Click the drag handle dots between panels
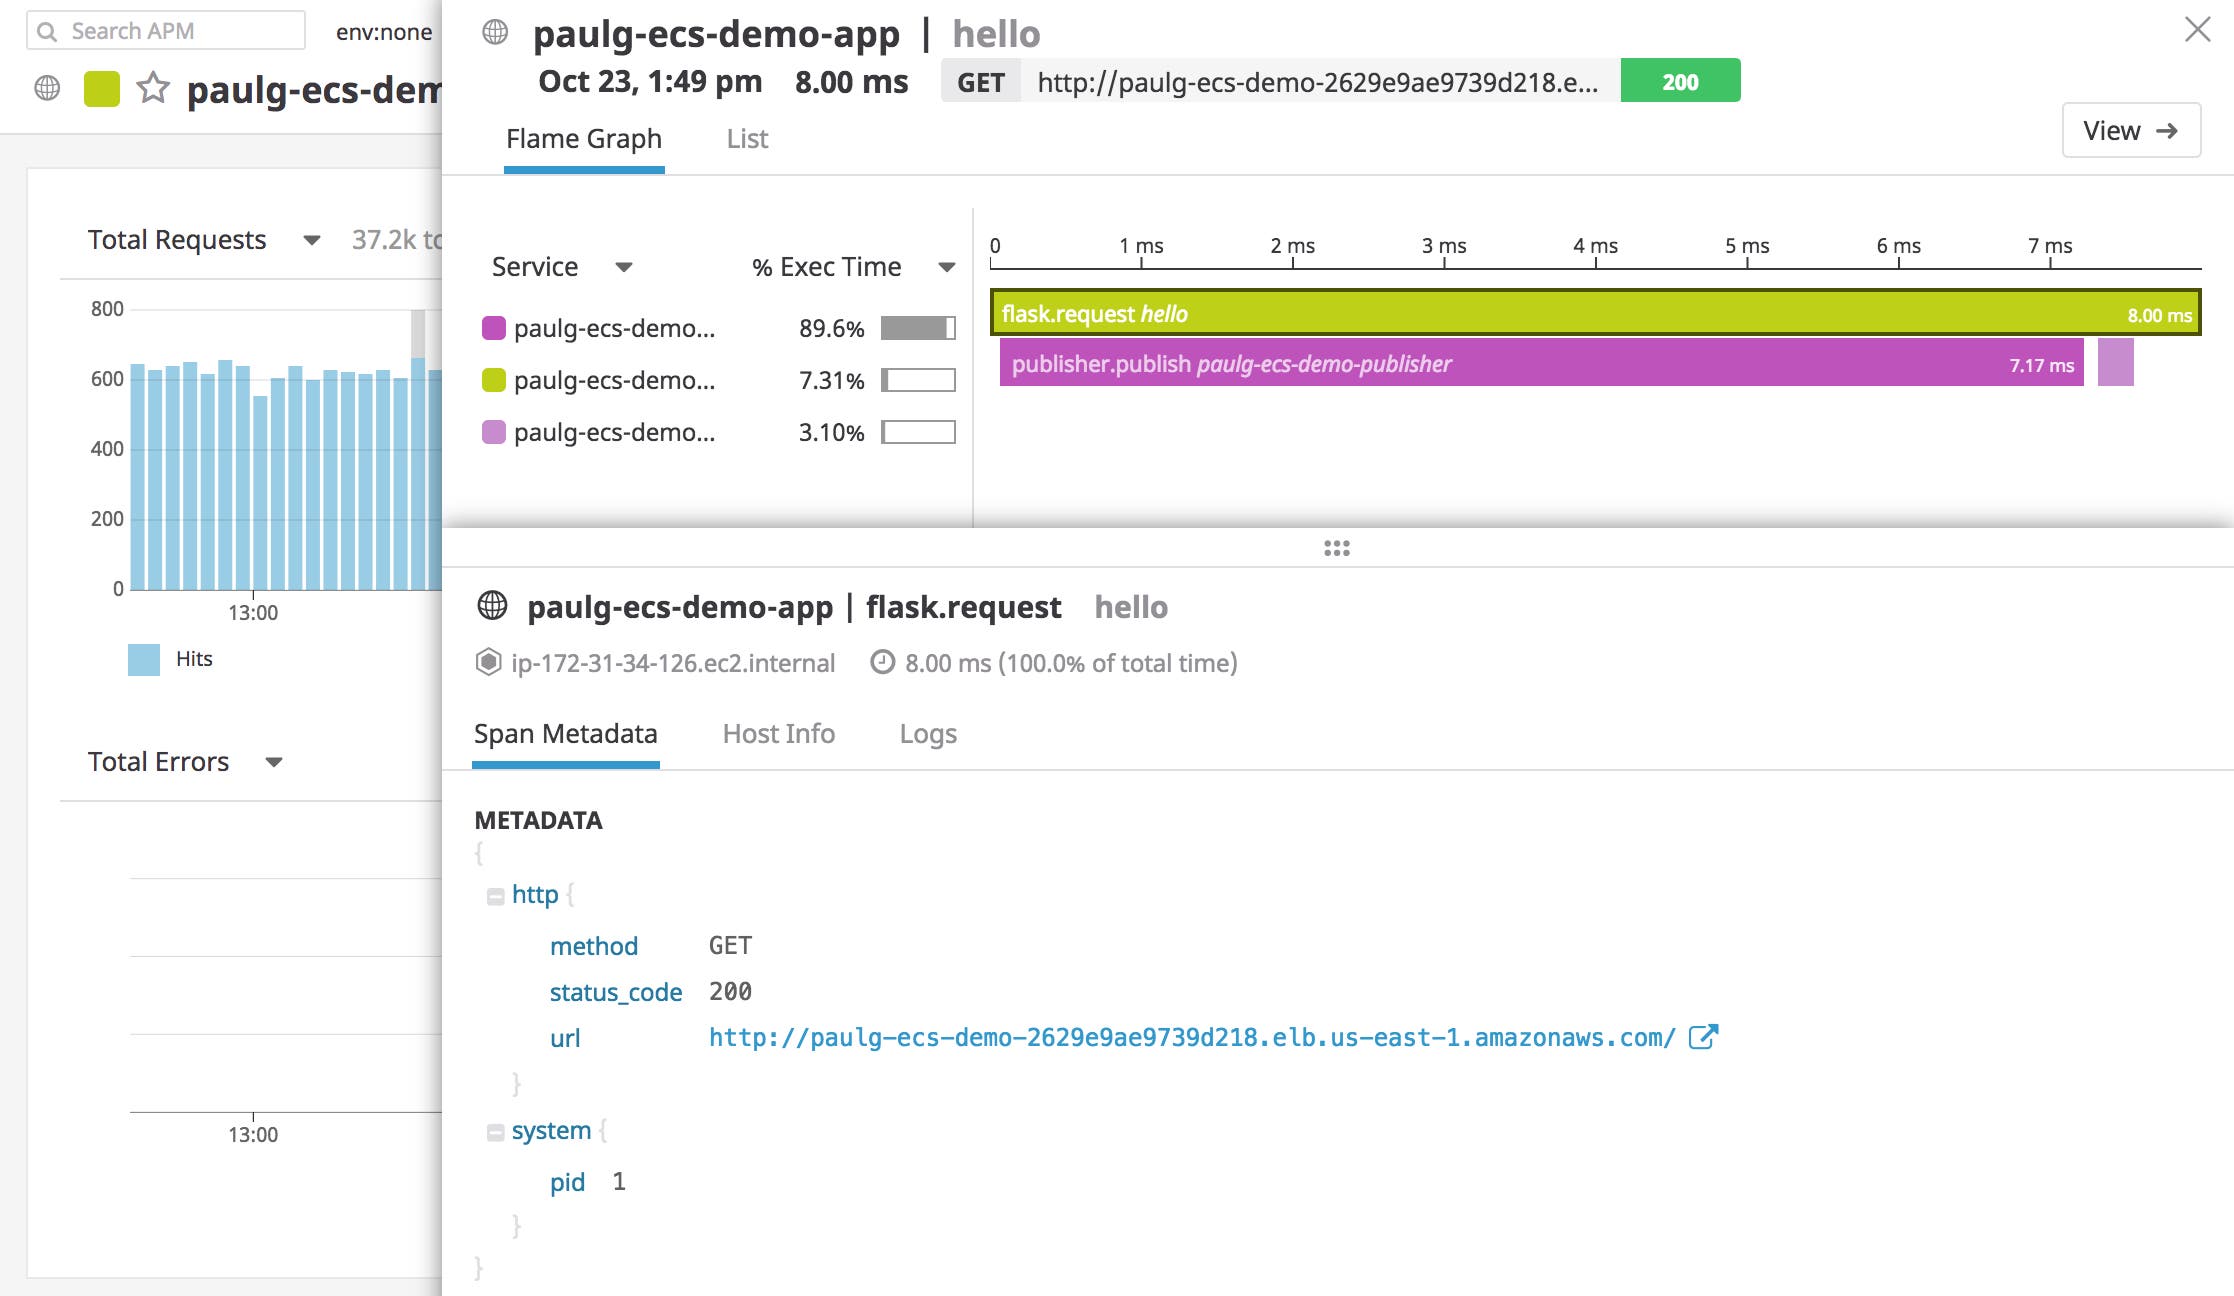 point(1336,547)
